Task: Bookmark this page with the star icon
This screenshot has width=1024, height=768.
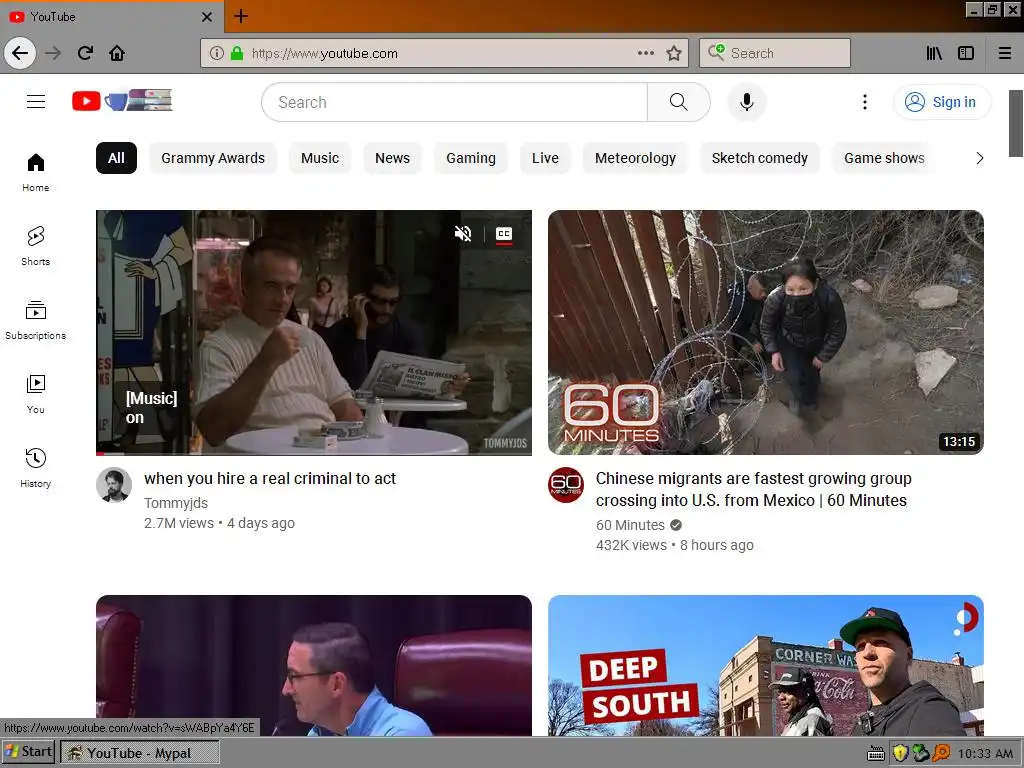Action: 674,53
